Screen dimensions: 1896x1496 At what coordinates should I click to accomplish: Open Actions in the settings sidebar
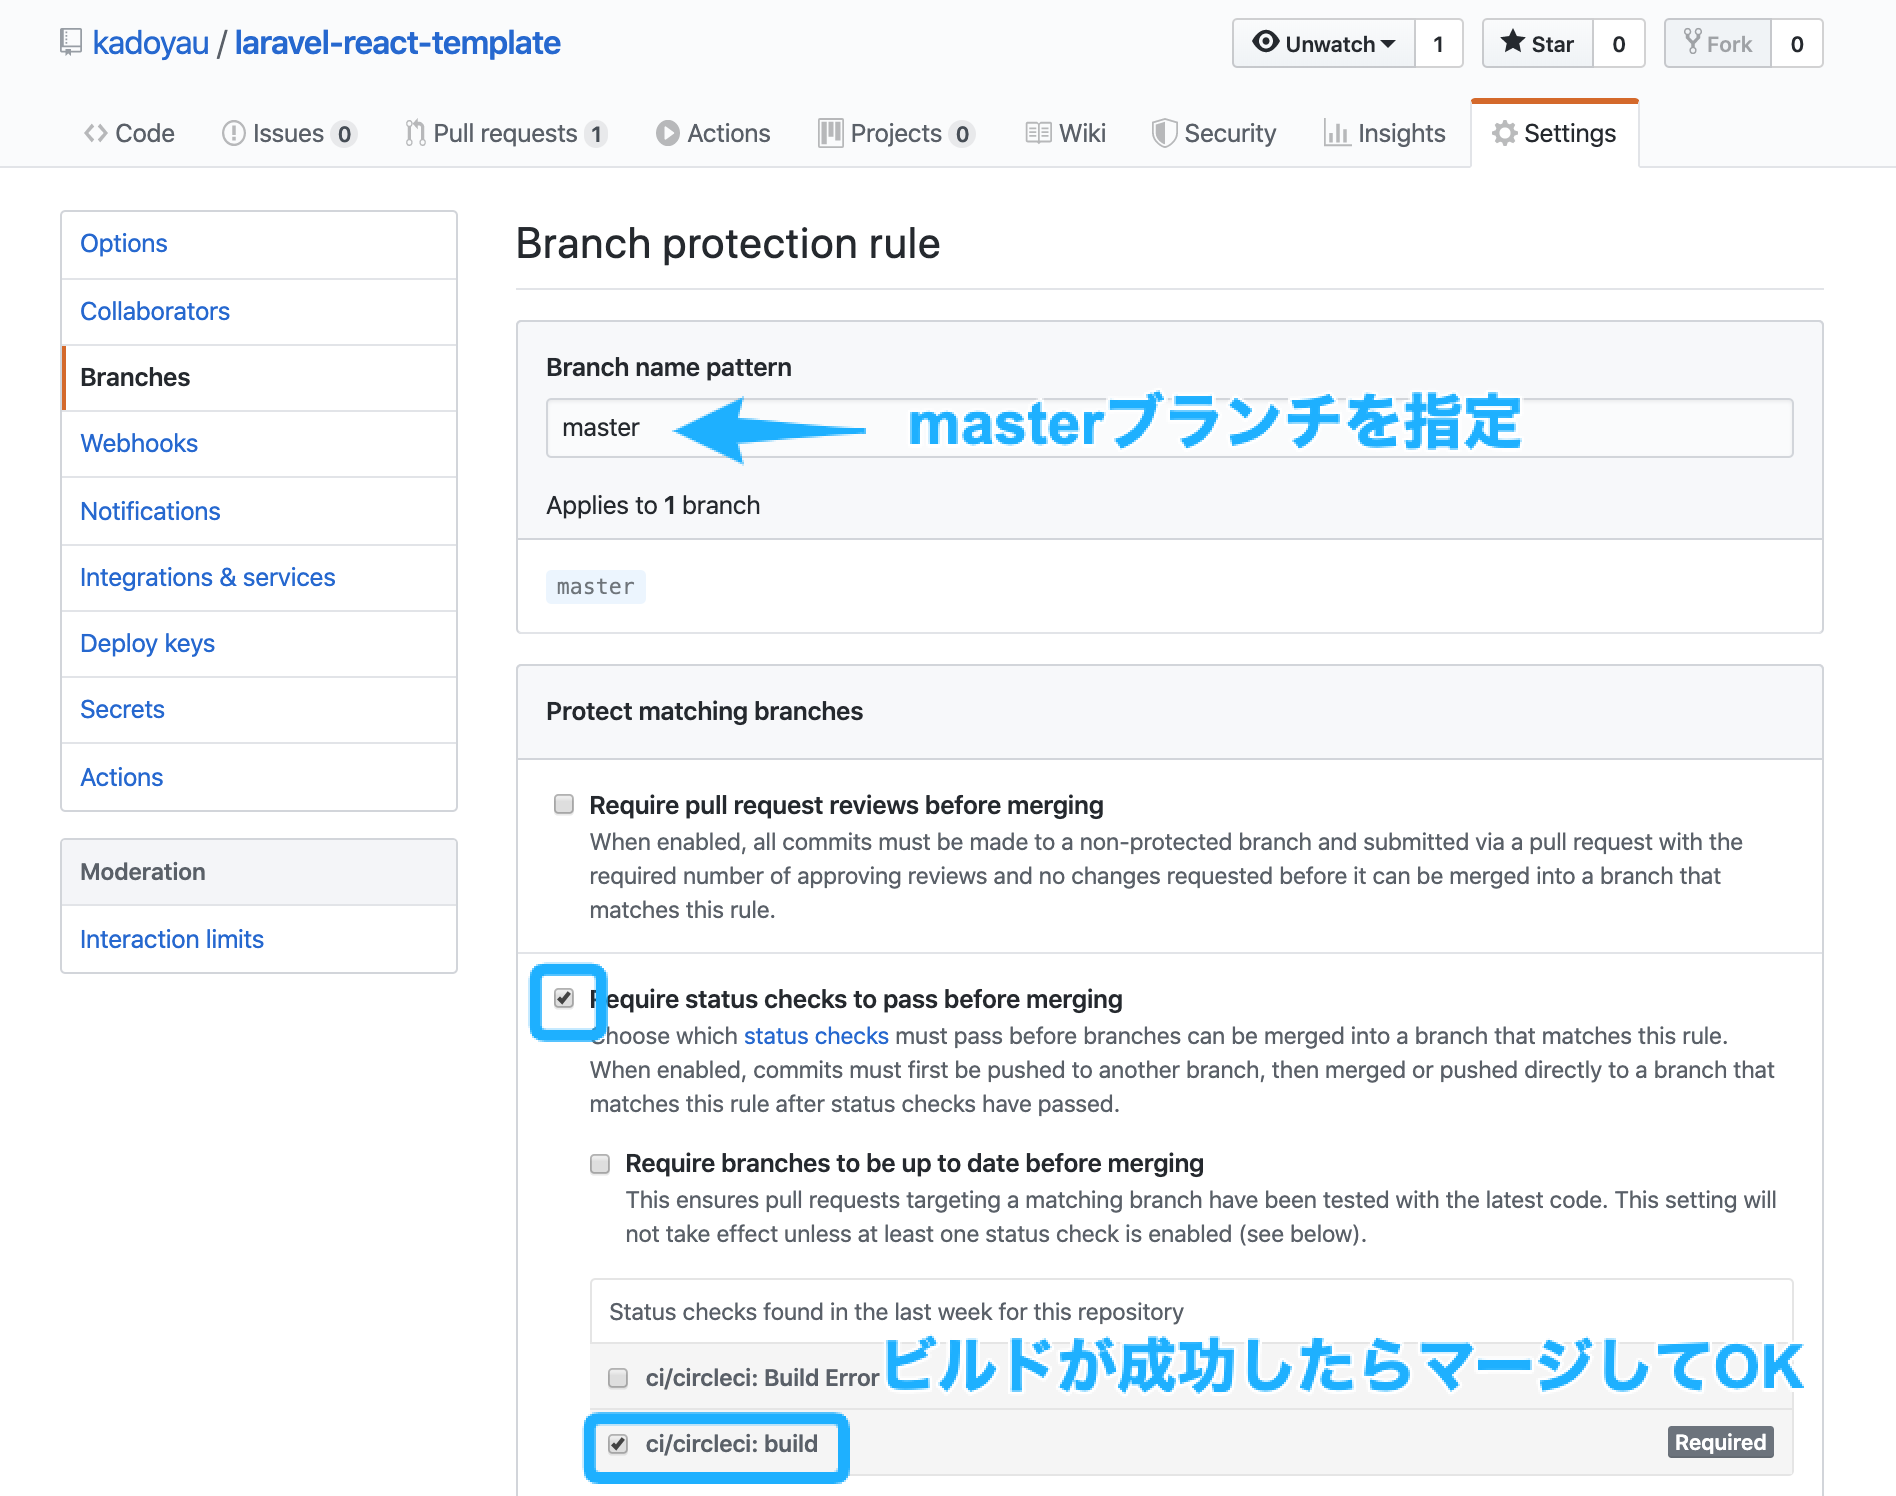coord(259,777)
